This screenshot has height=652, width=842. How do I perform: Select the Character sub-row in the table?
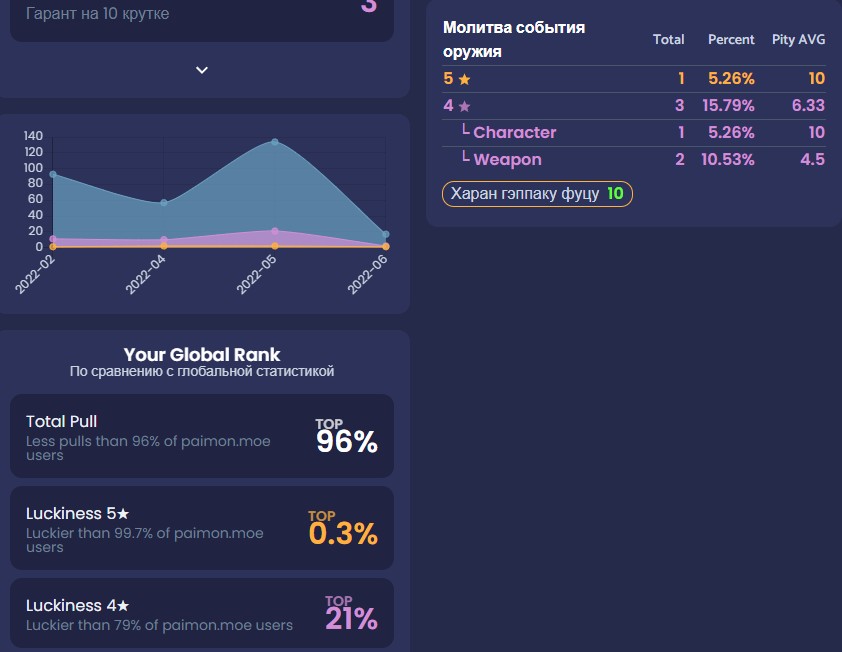(514, 133)
